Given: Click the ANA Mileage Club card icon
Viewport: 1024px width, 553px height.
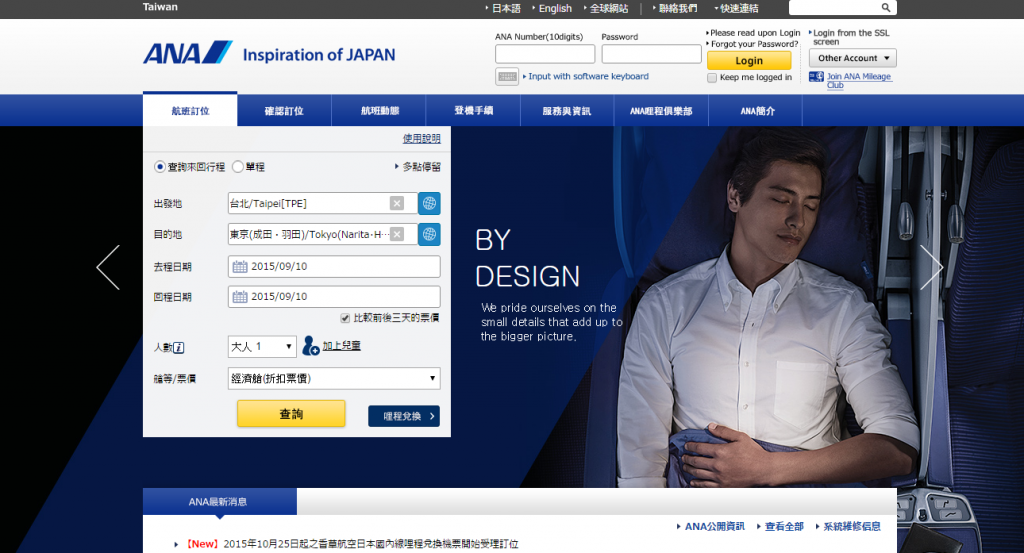Looking at the screenshot, I should (x=816, y=76).
